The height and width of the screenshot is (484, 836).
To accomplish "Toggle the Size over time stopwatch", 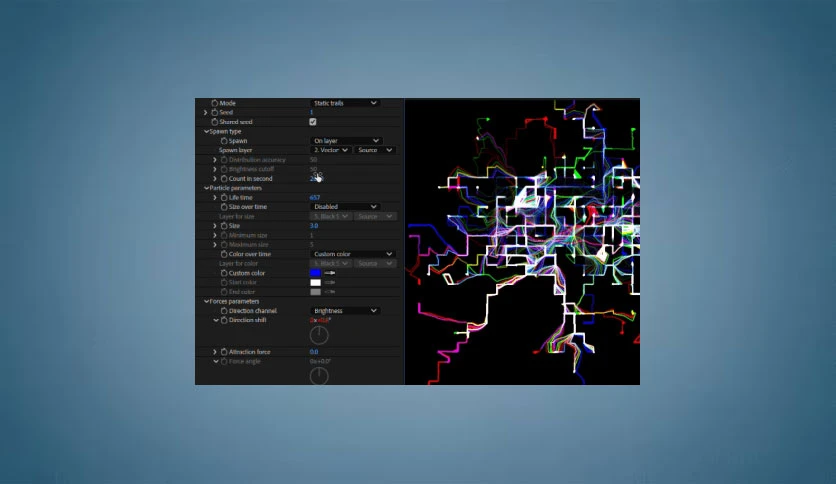I will pos(224,207).
